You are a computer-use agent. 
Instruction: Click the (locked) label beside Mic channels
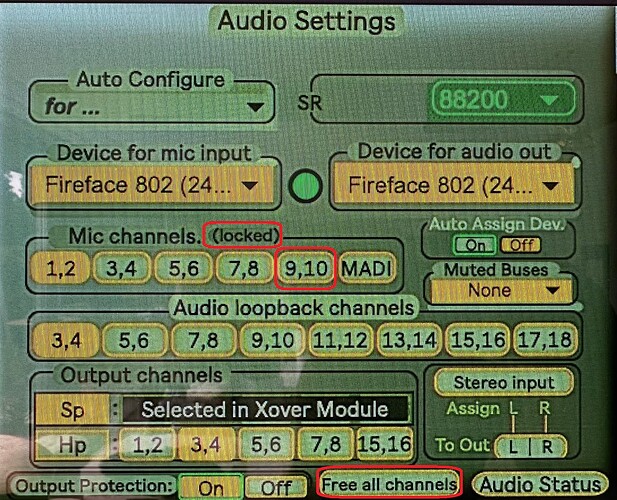point(245,236)
